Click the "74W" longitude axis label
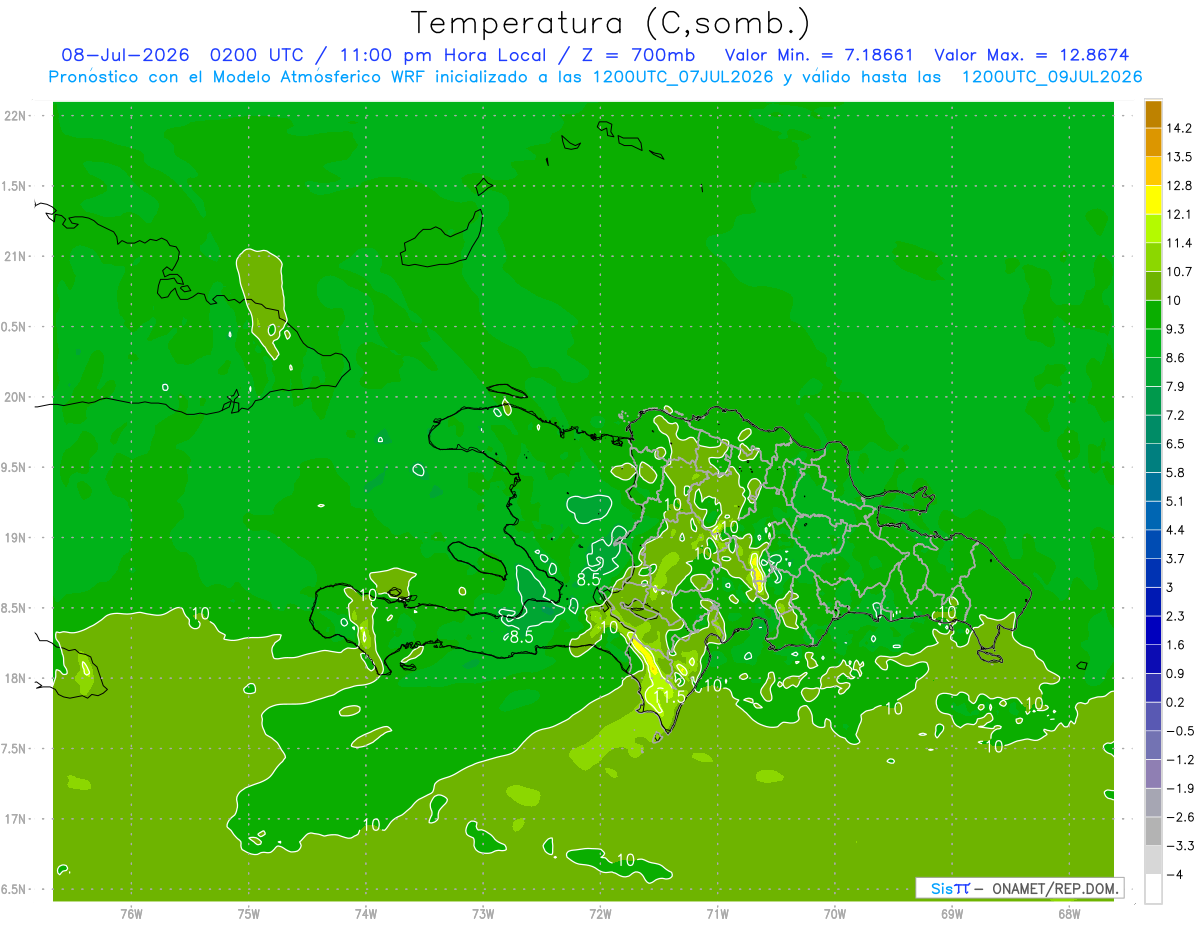The width and height of the screenshot is (1200, 927). click(x=366, y=913)
